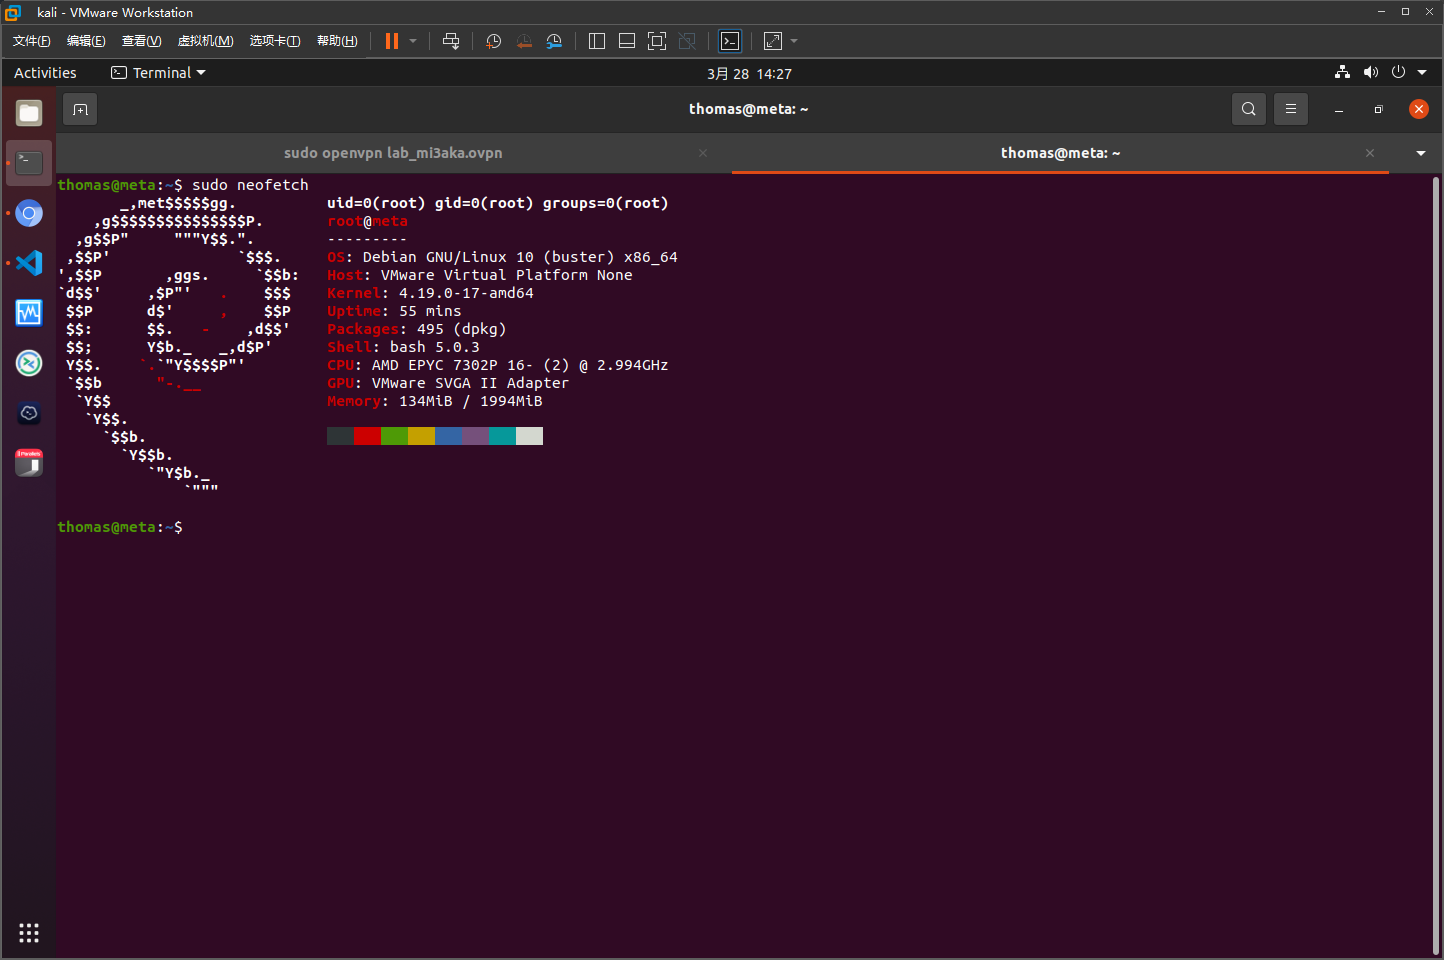
Task: Click the Kernel line "4.19.0-17-amd64"
Action: [430, 293]
